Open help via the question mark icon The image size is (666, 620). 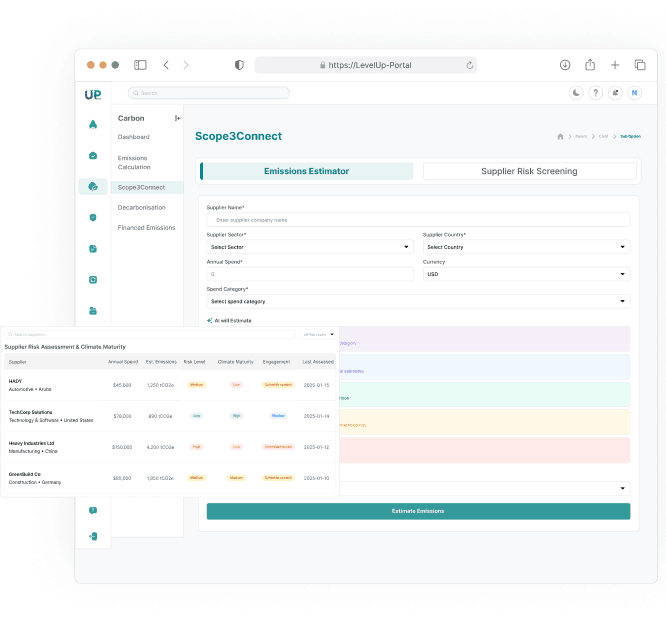point(595,93)
